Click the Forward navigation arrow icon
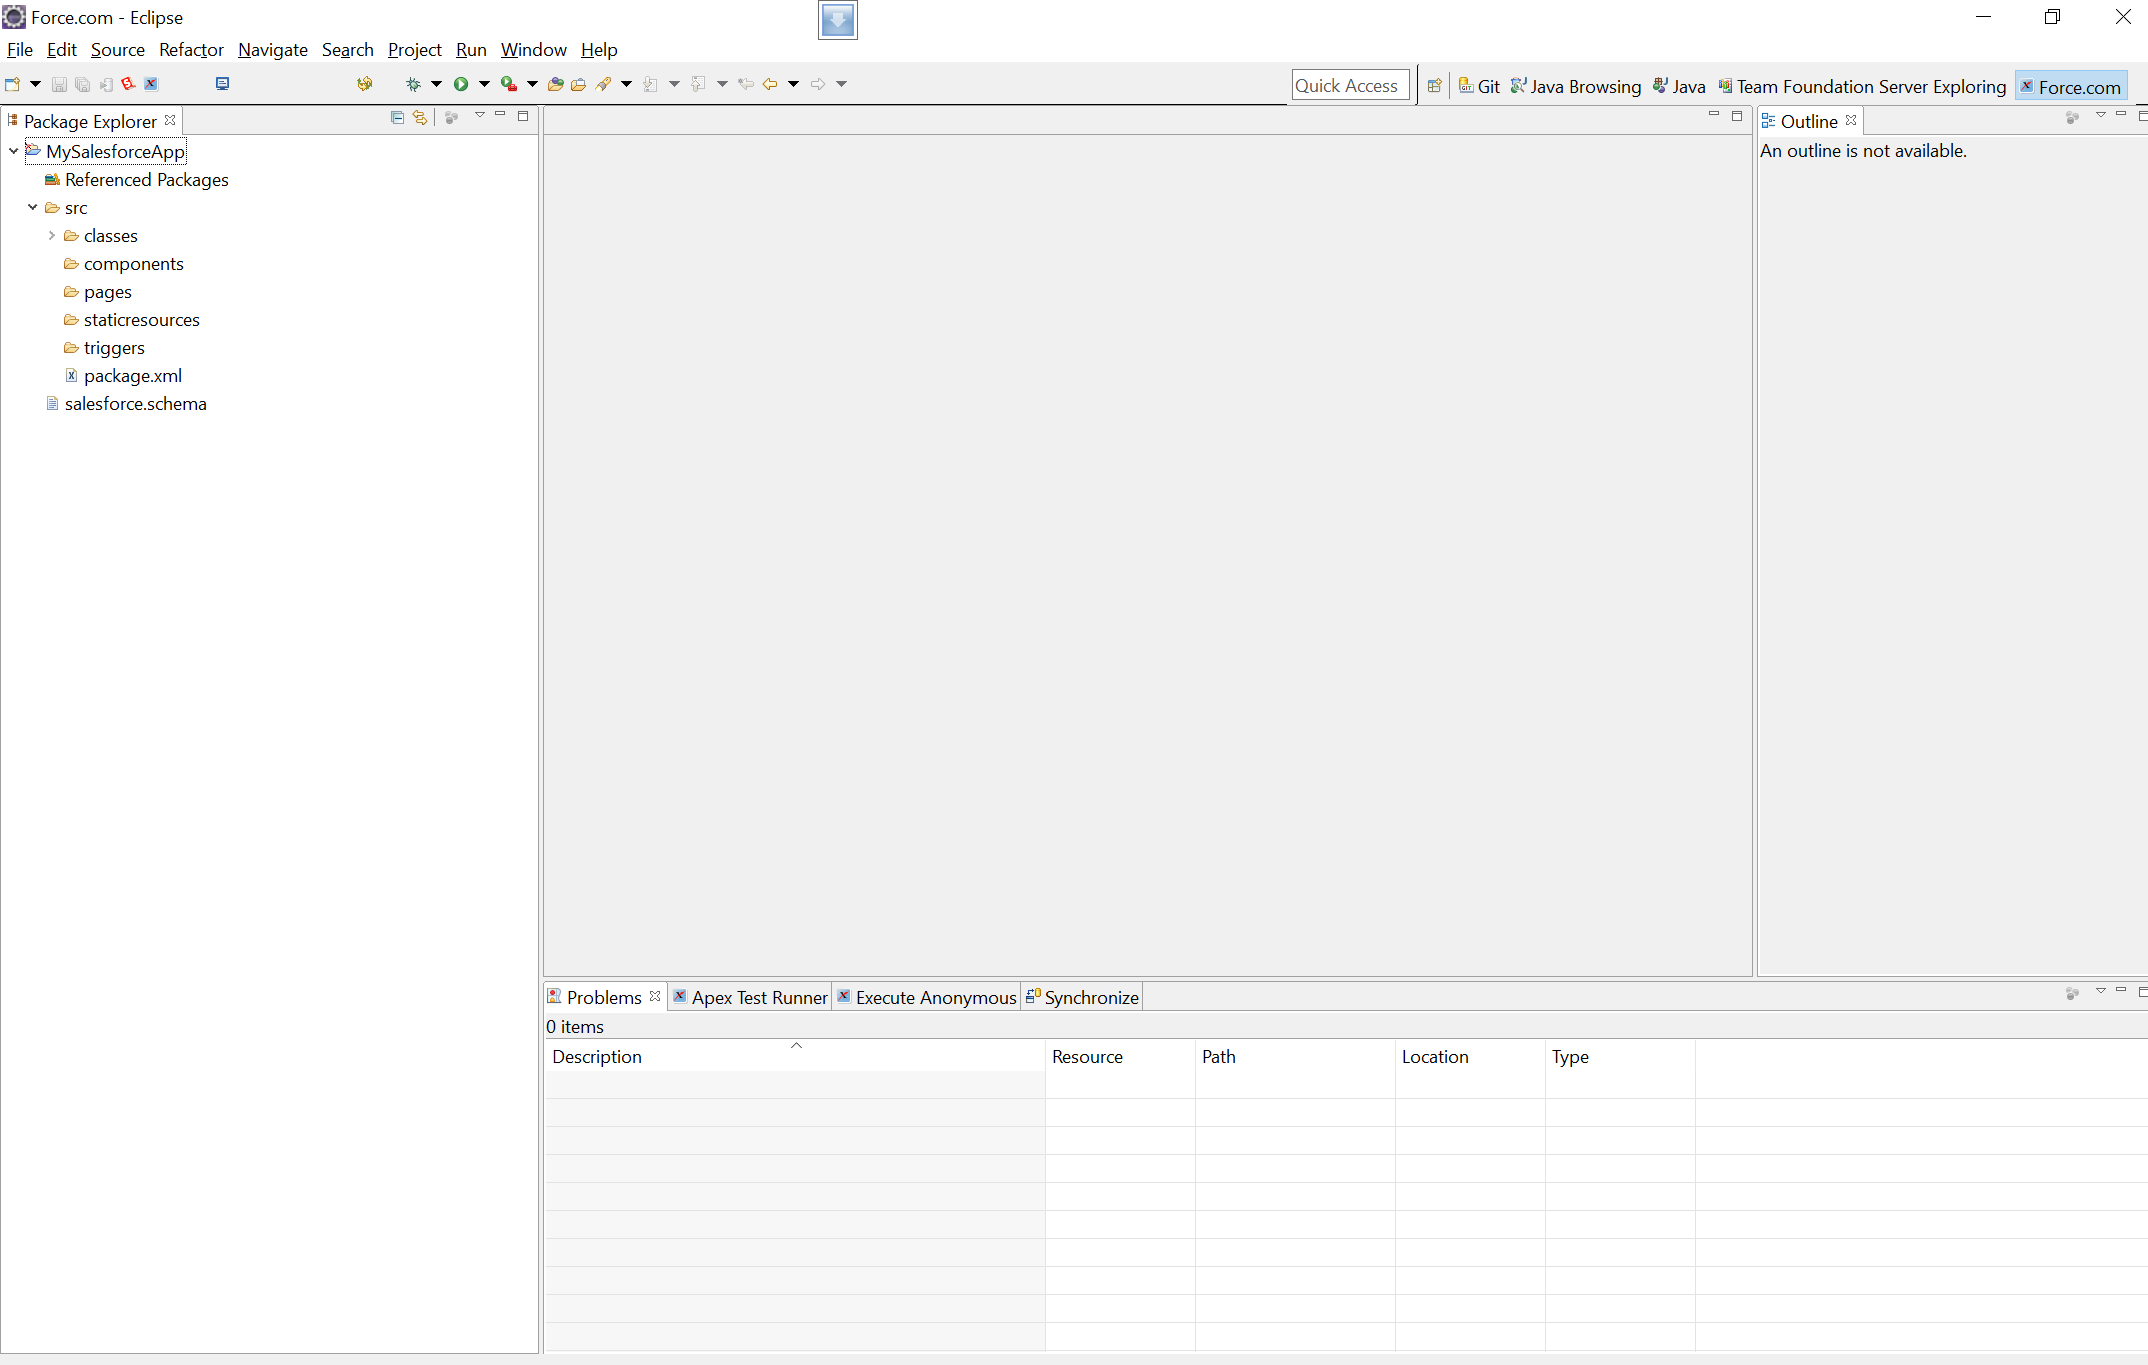 pos(818,84)
